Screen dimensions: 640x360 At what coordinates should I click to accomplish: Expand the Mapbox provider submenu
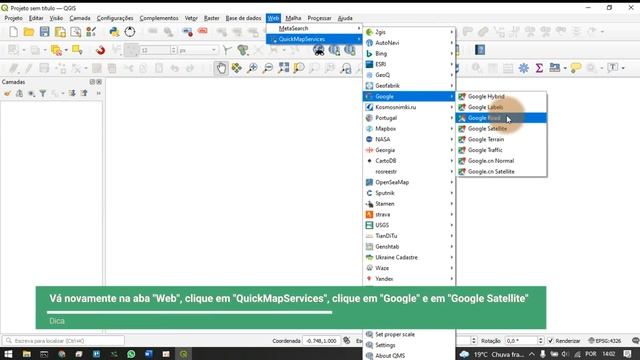click(x=409, y=129)
